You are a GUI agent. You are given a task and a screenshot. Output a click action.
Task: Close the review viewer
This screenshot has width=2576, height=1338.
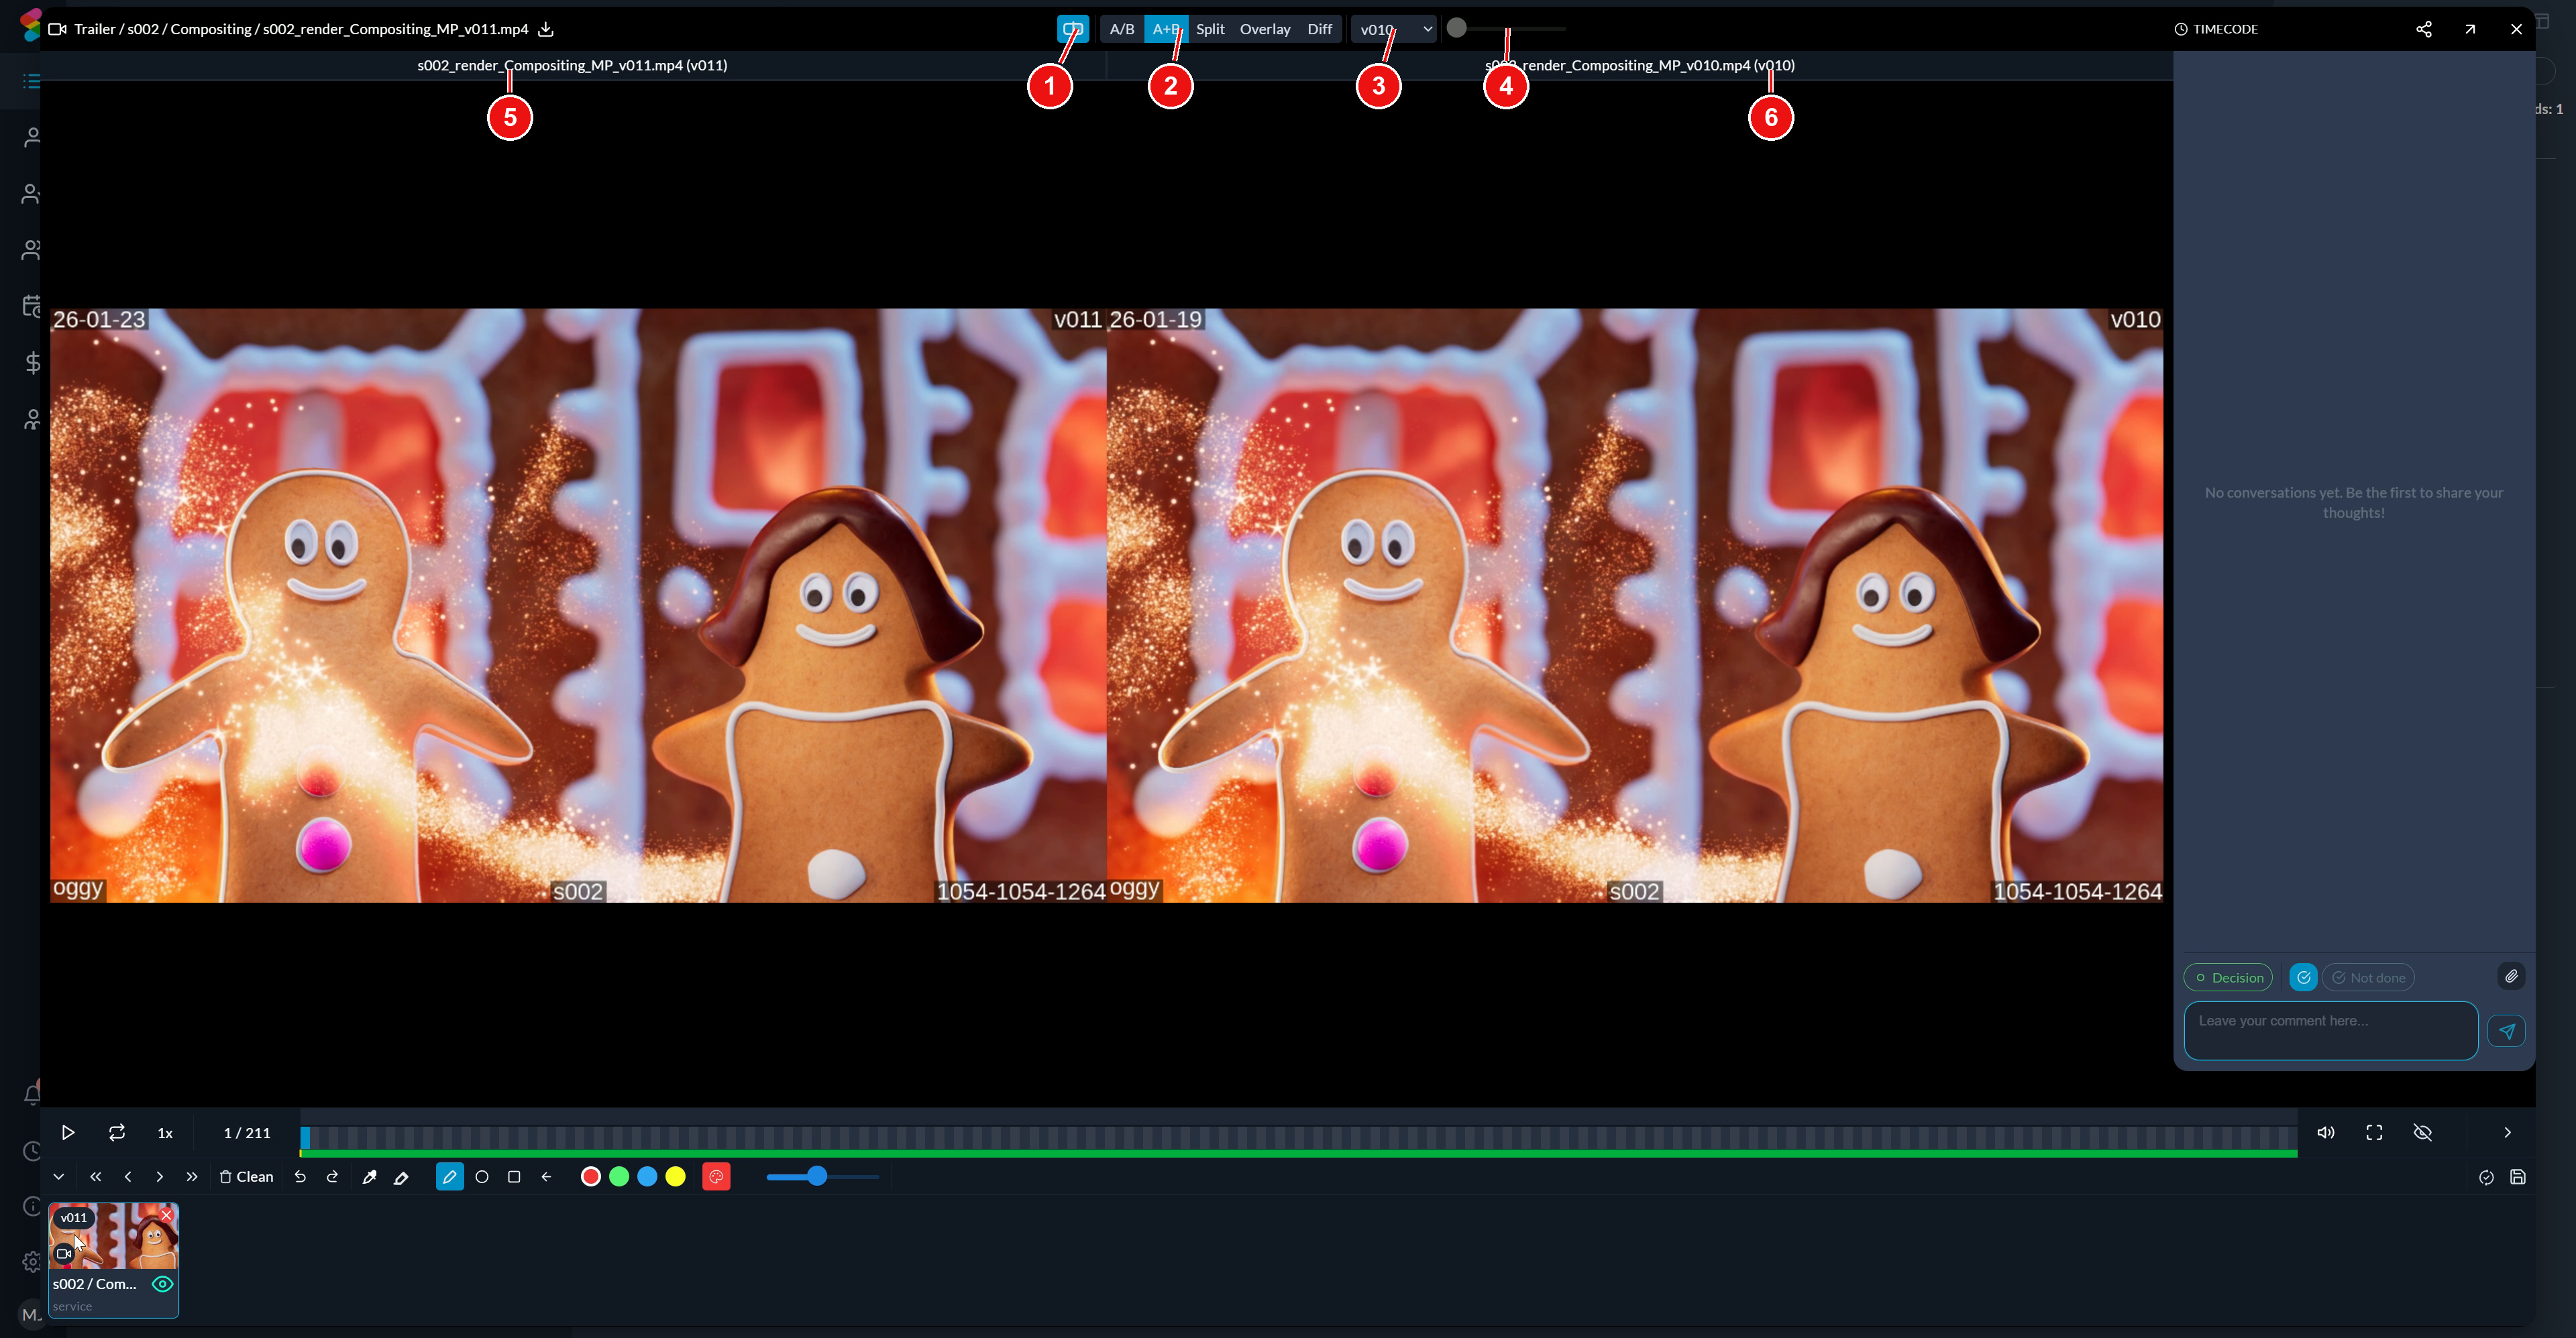2516,29
